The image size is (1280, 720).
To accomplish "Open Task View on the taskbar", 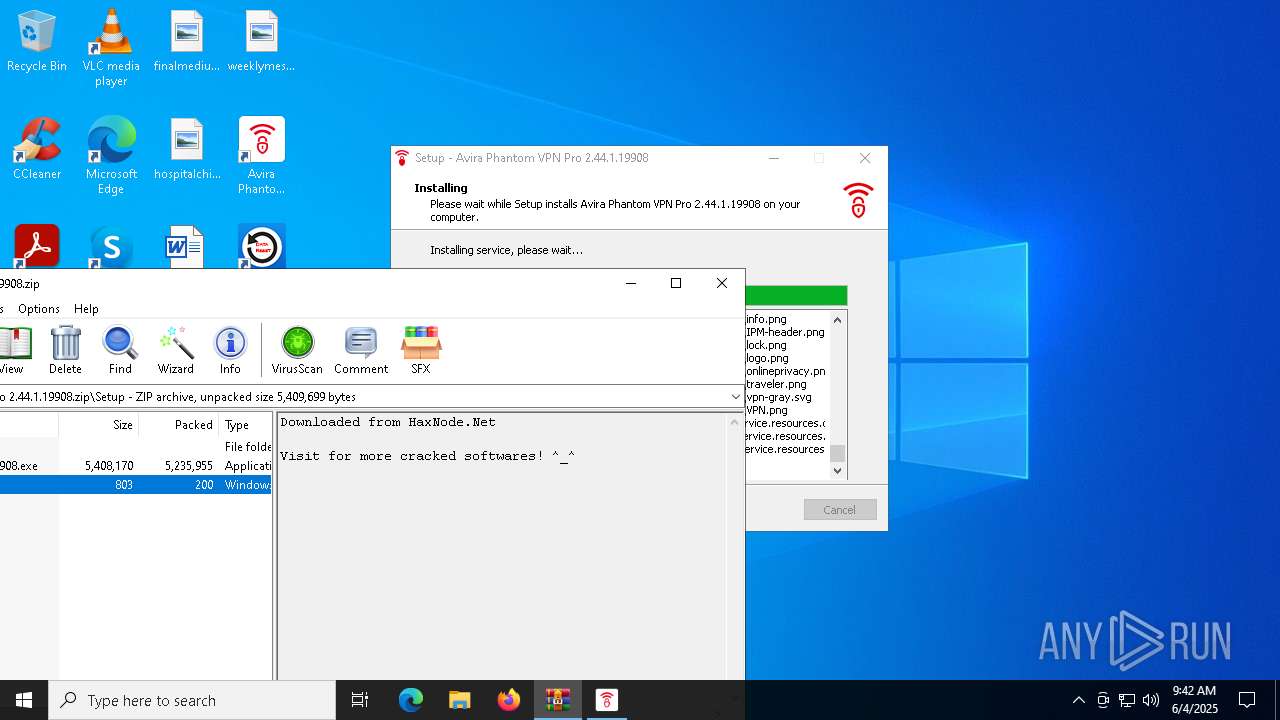I will [360, 700].
